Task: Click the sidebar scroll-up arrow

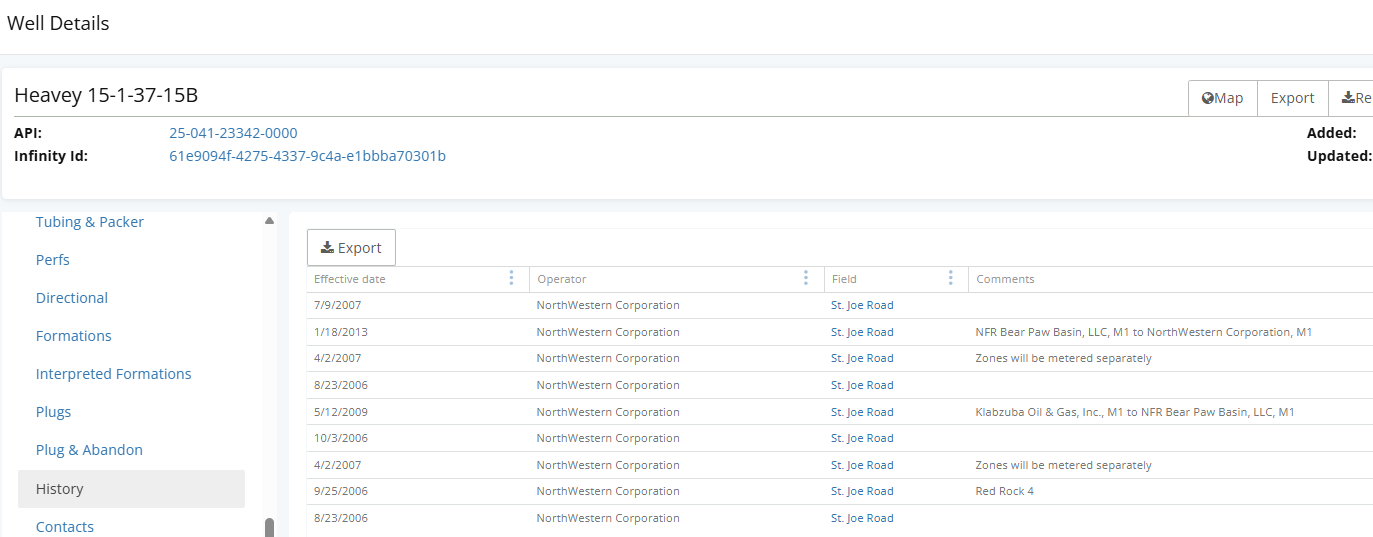Action: 269,221
